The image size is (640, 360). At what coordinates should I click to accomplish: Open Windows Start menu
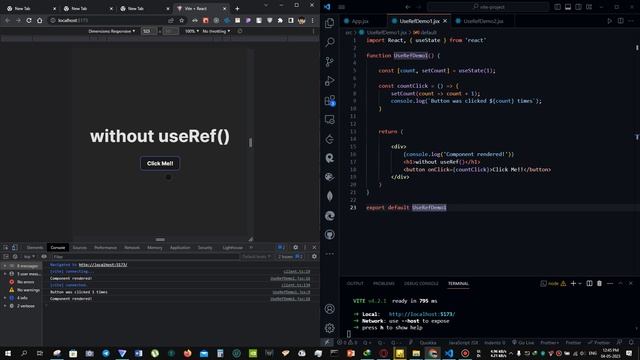(8, 353)
